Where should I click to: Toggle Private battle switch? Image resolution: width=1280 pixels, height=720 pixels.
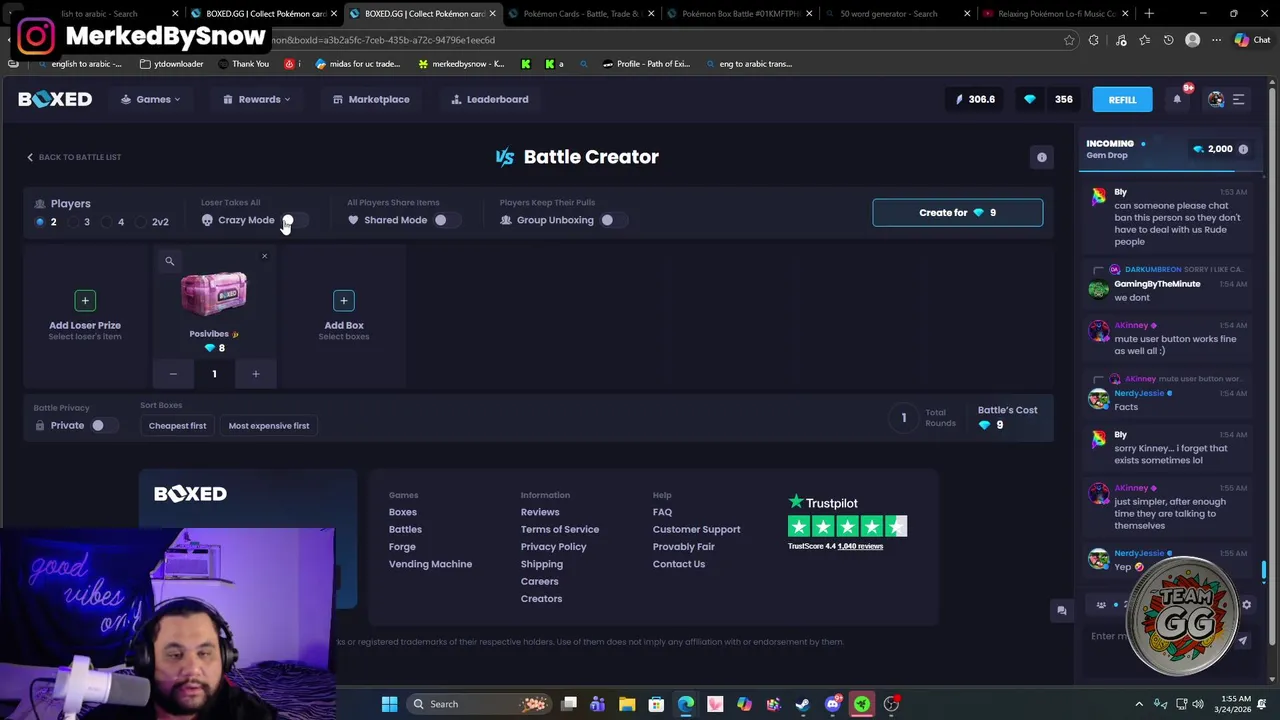click(x=104, y=426)
